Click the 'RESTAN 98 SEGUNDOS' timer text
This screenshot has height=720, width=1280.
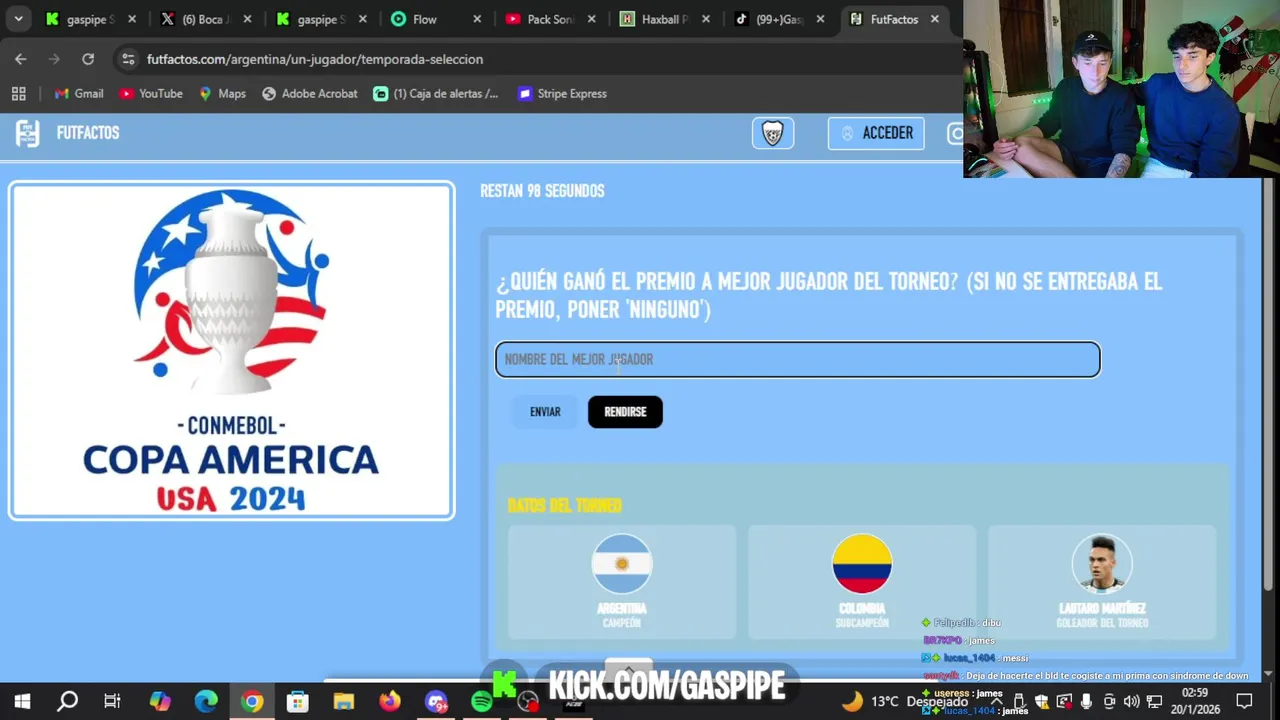coord(542,191)
